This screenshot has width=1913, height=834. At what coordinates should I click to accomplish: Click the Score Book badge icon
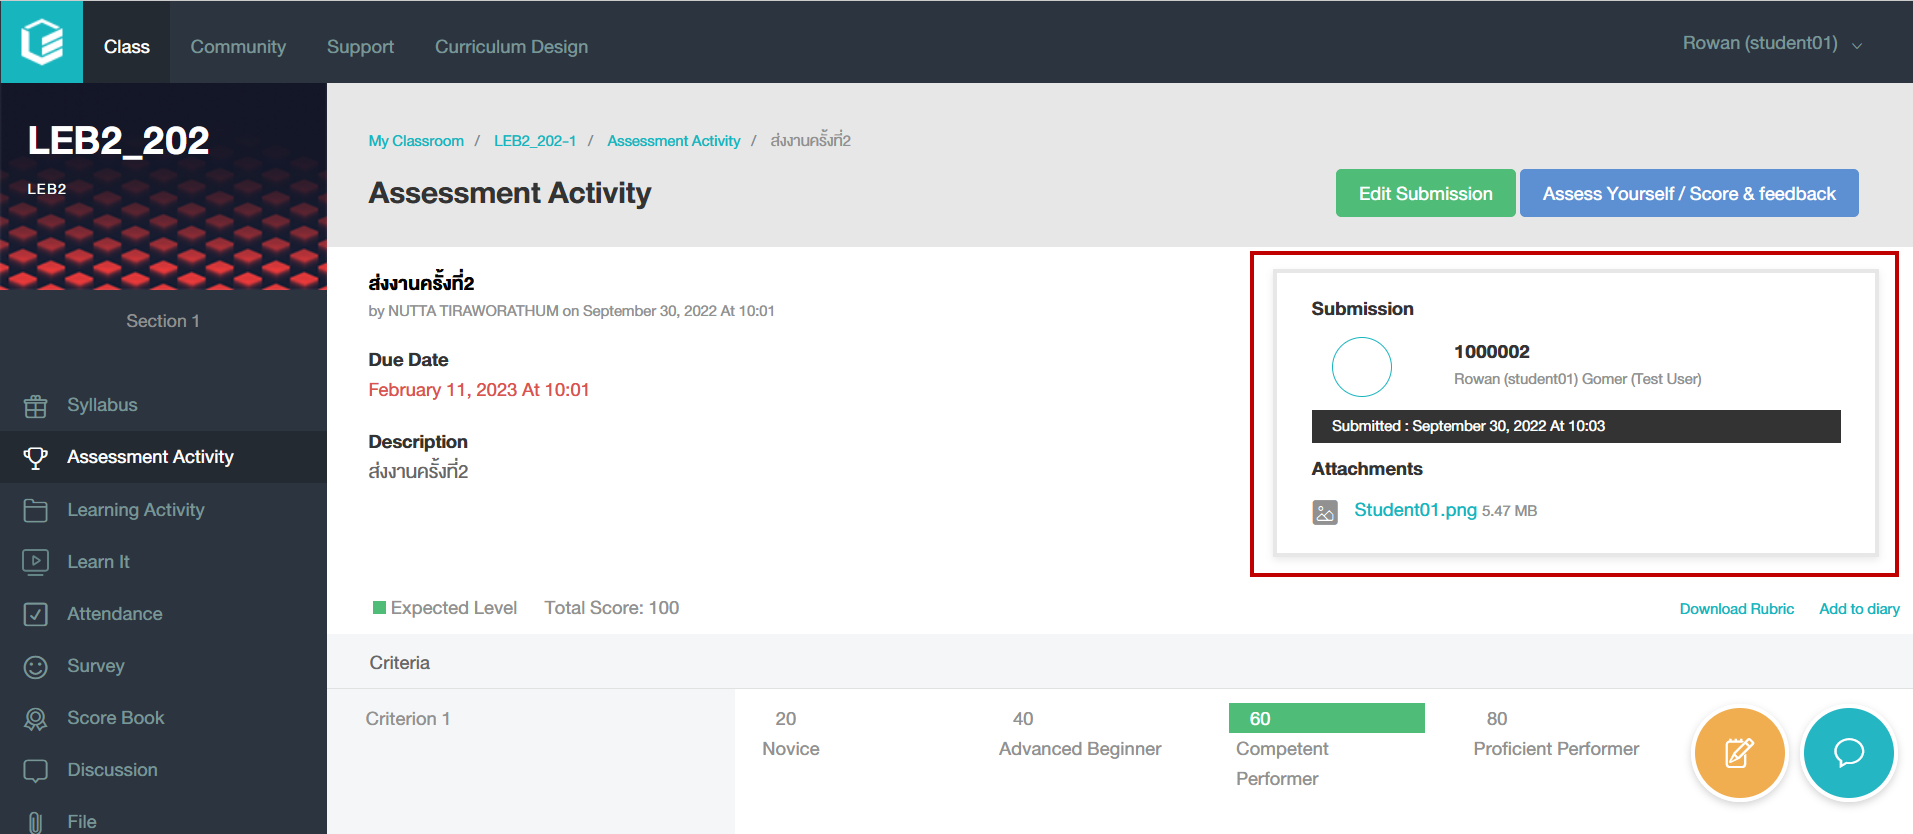35,719
